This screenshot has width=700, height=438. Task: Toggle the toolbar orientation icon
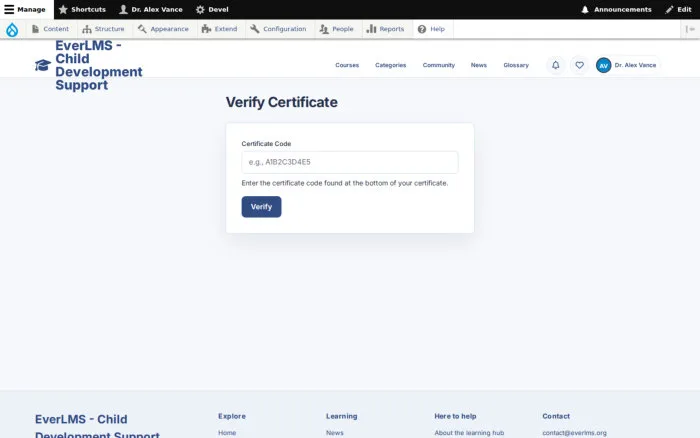[690, 29]
